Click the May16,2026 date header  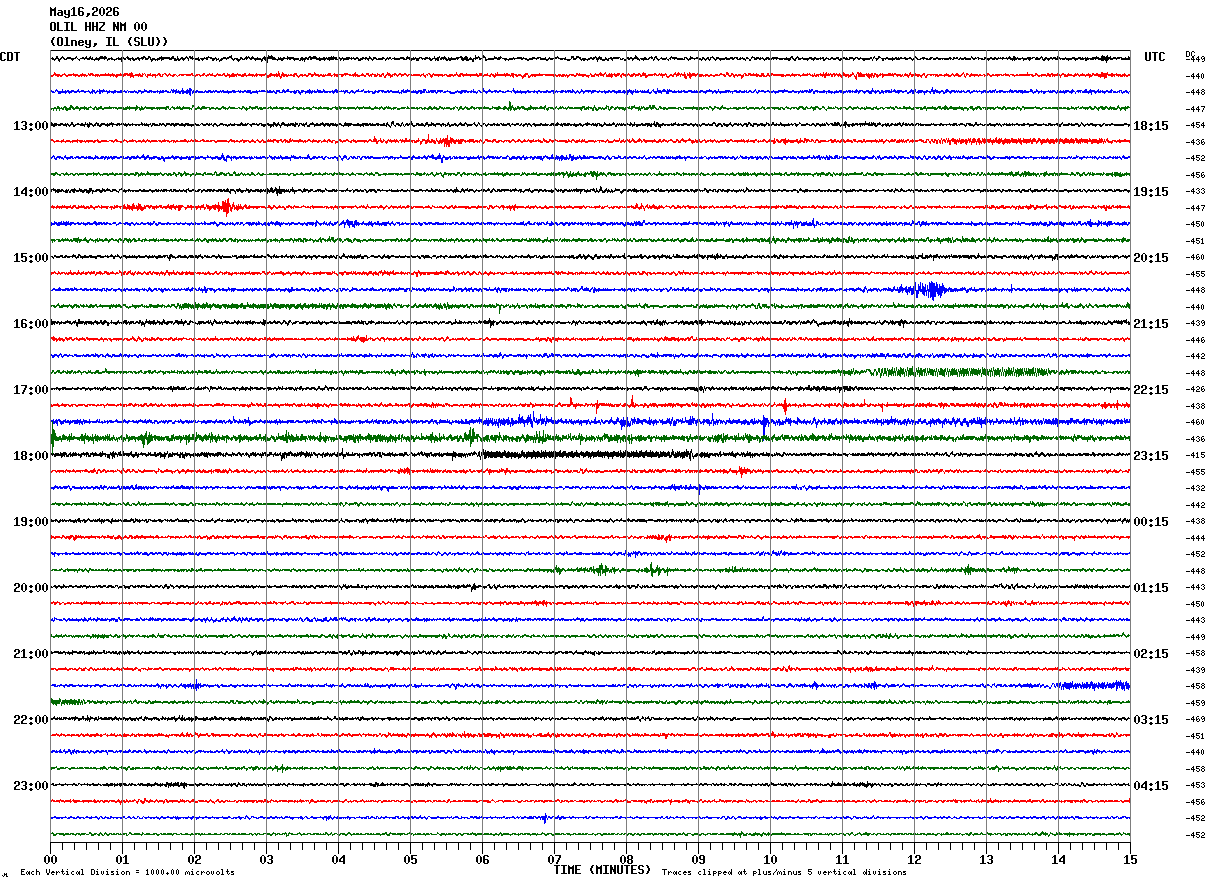pyautogui.click(x=84, y=12)
